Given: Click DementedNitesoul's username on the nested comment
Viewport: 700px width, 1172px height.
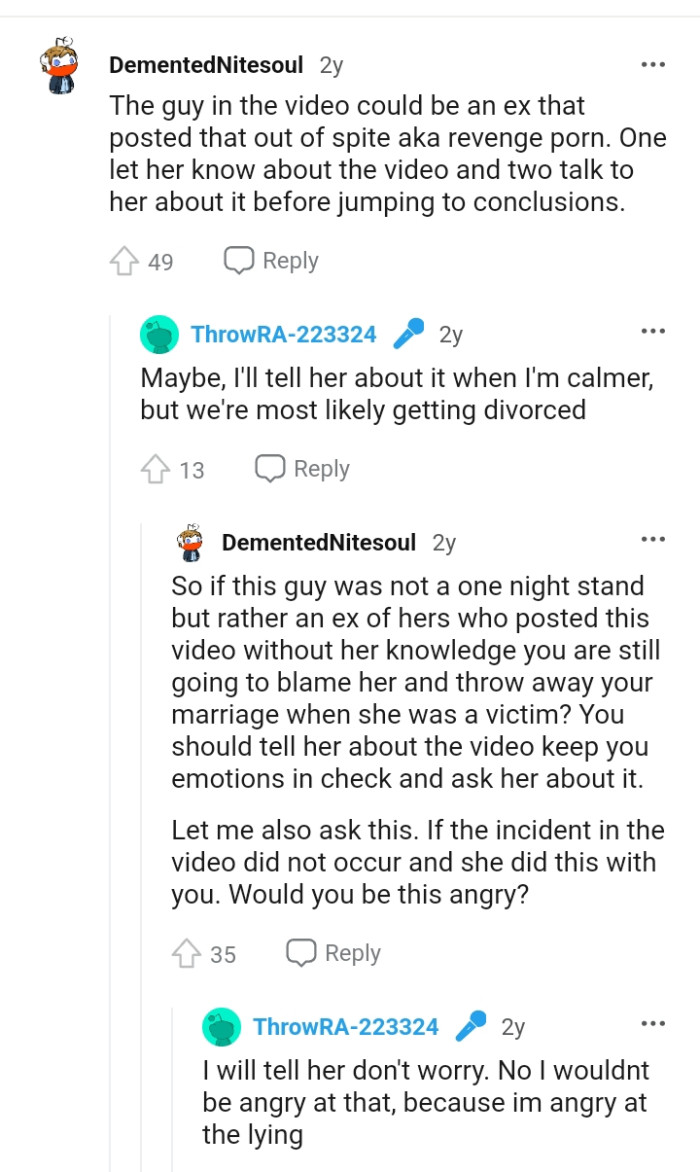Looking at the screenshot, I should [x=318, y=542].
